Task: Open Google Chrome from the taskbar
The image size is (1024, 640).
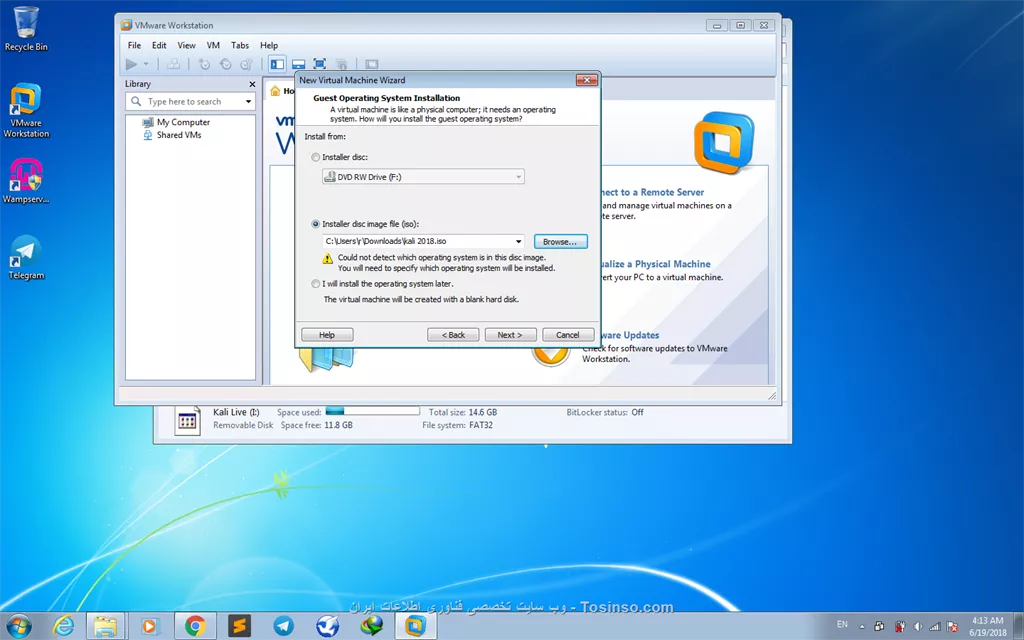Action: [x=195, y=626]
